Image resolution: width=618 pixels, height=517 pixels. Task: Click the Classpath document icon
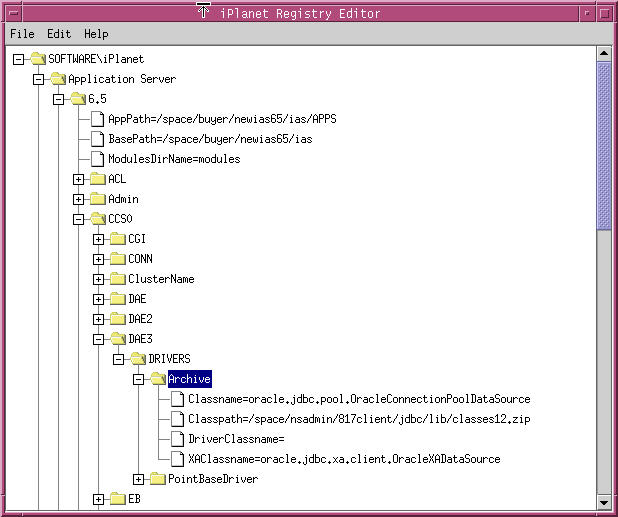click(177, 419)
